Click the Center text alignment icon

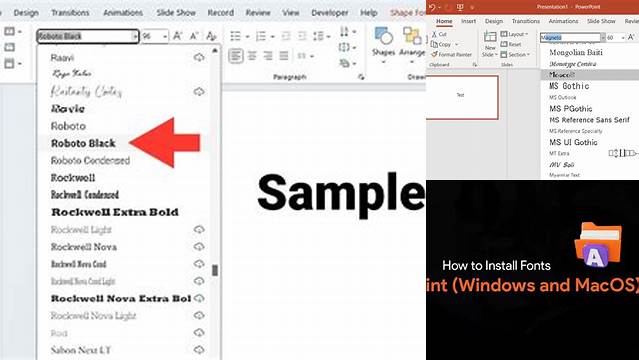pyautogui.click(x=252, y=55)
